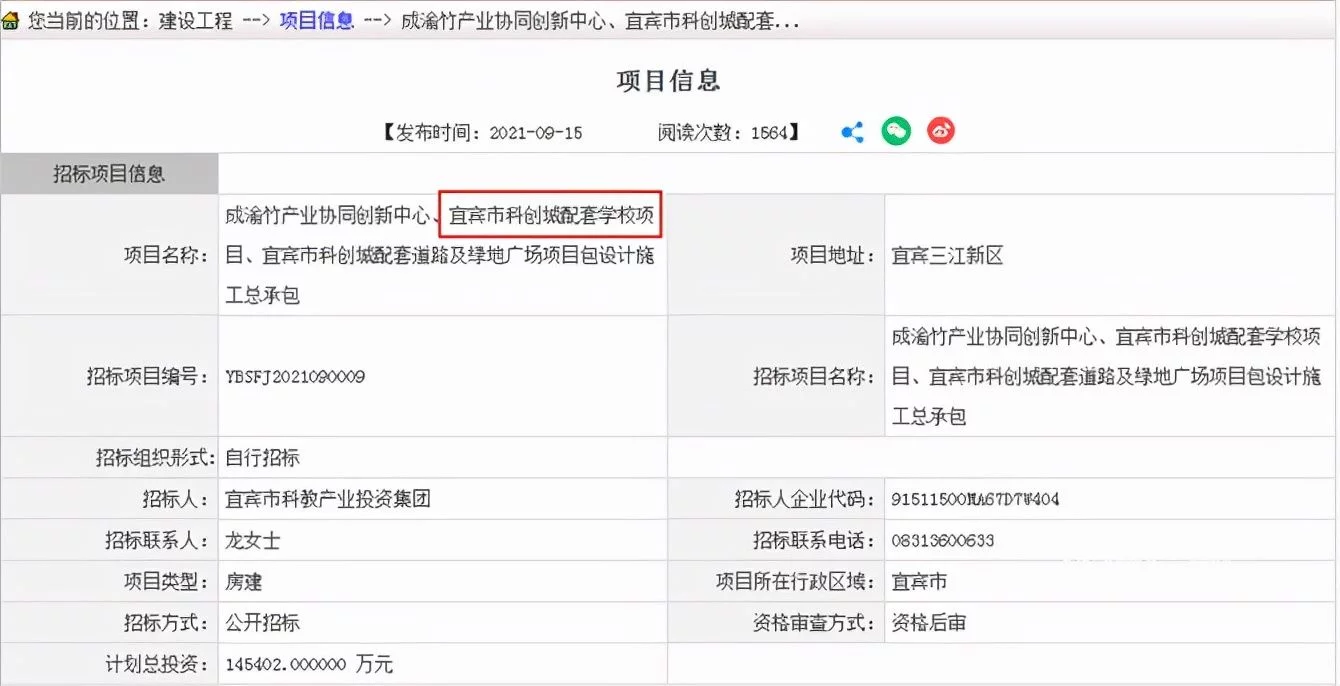Click the contact phone number 08313600633

(942, 540)
